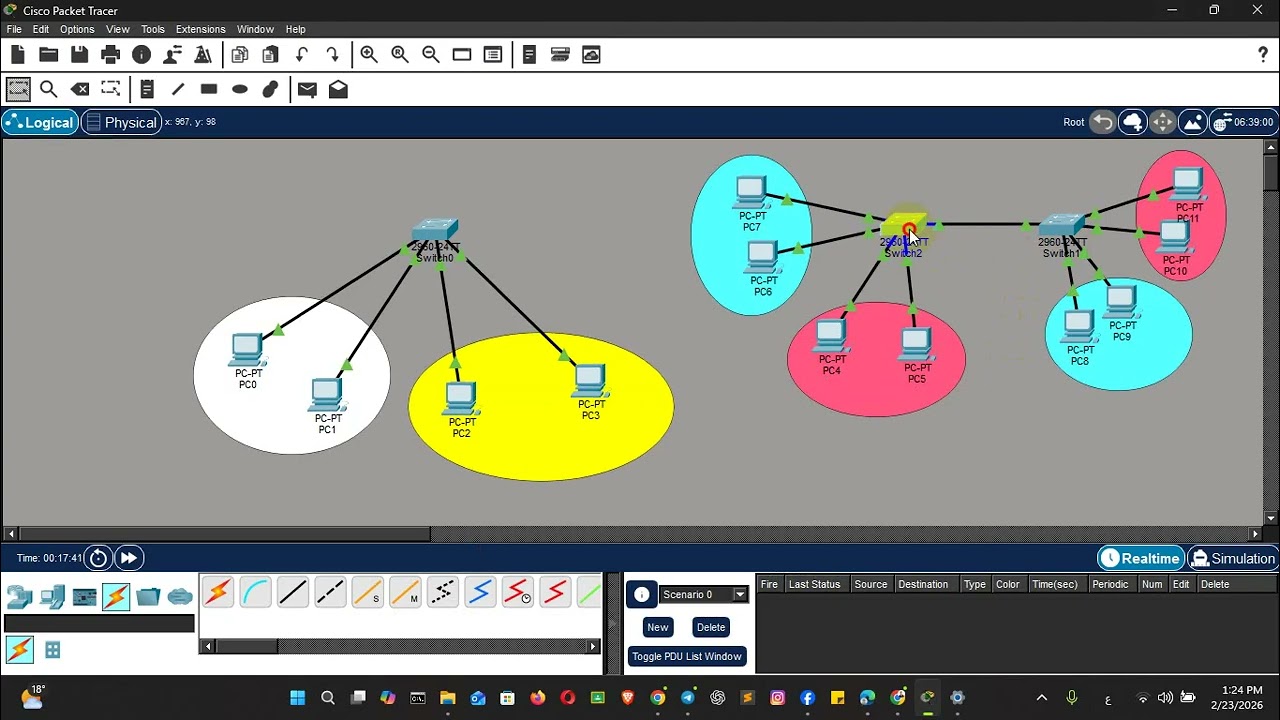Click Delete scenario button
This screenshot has width=1280, height=720.
(x=711, y=627)
